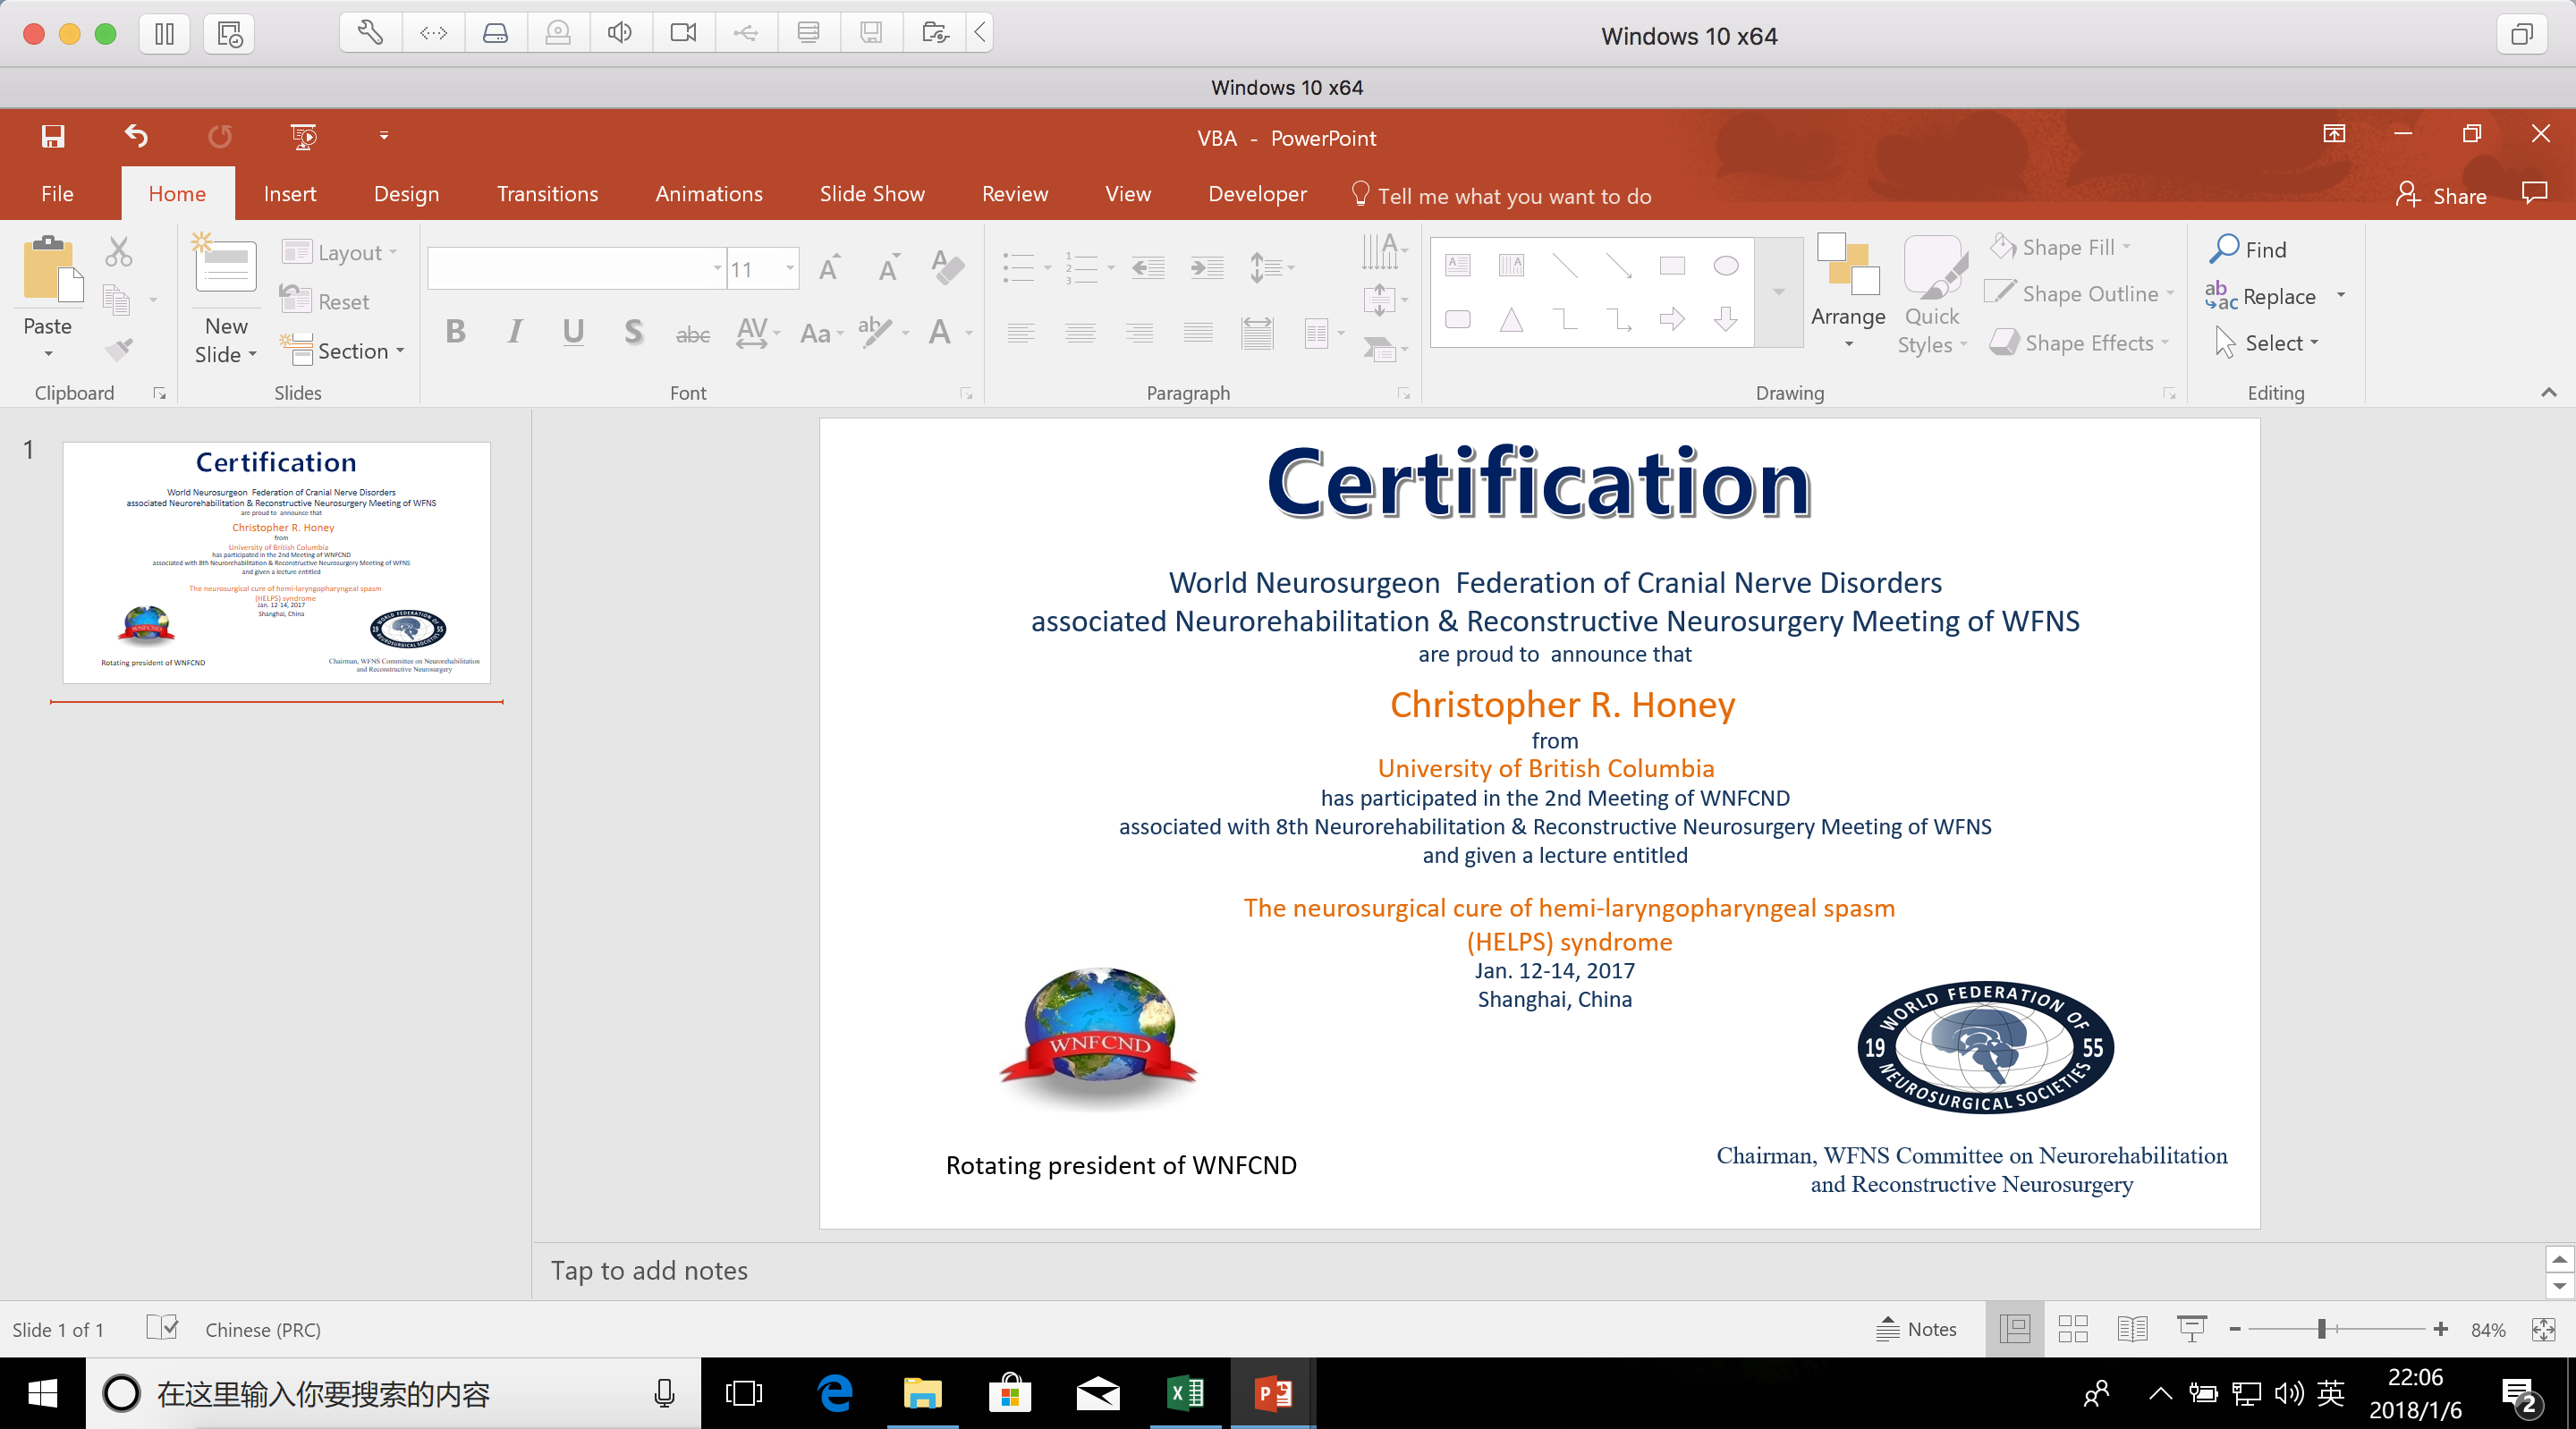Click the Share button
Image resolution: width=2576 pixels, height=1429 pixels.
[x=2441, y=195]
